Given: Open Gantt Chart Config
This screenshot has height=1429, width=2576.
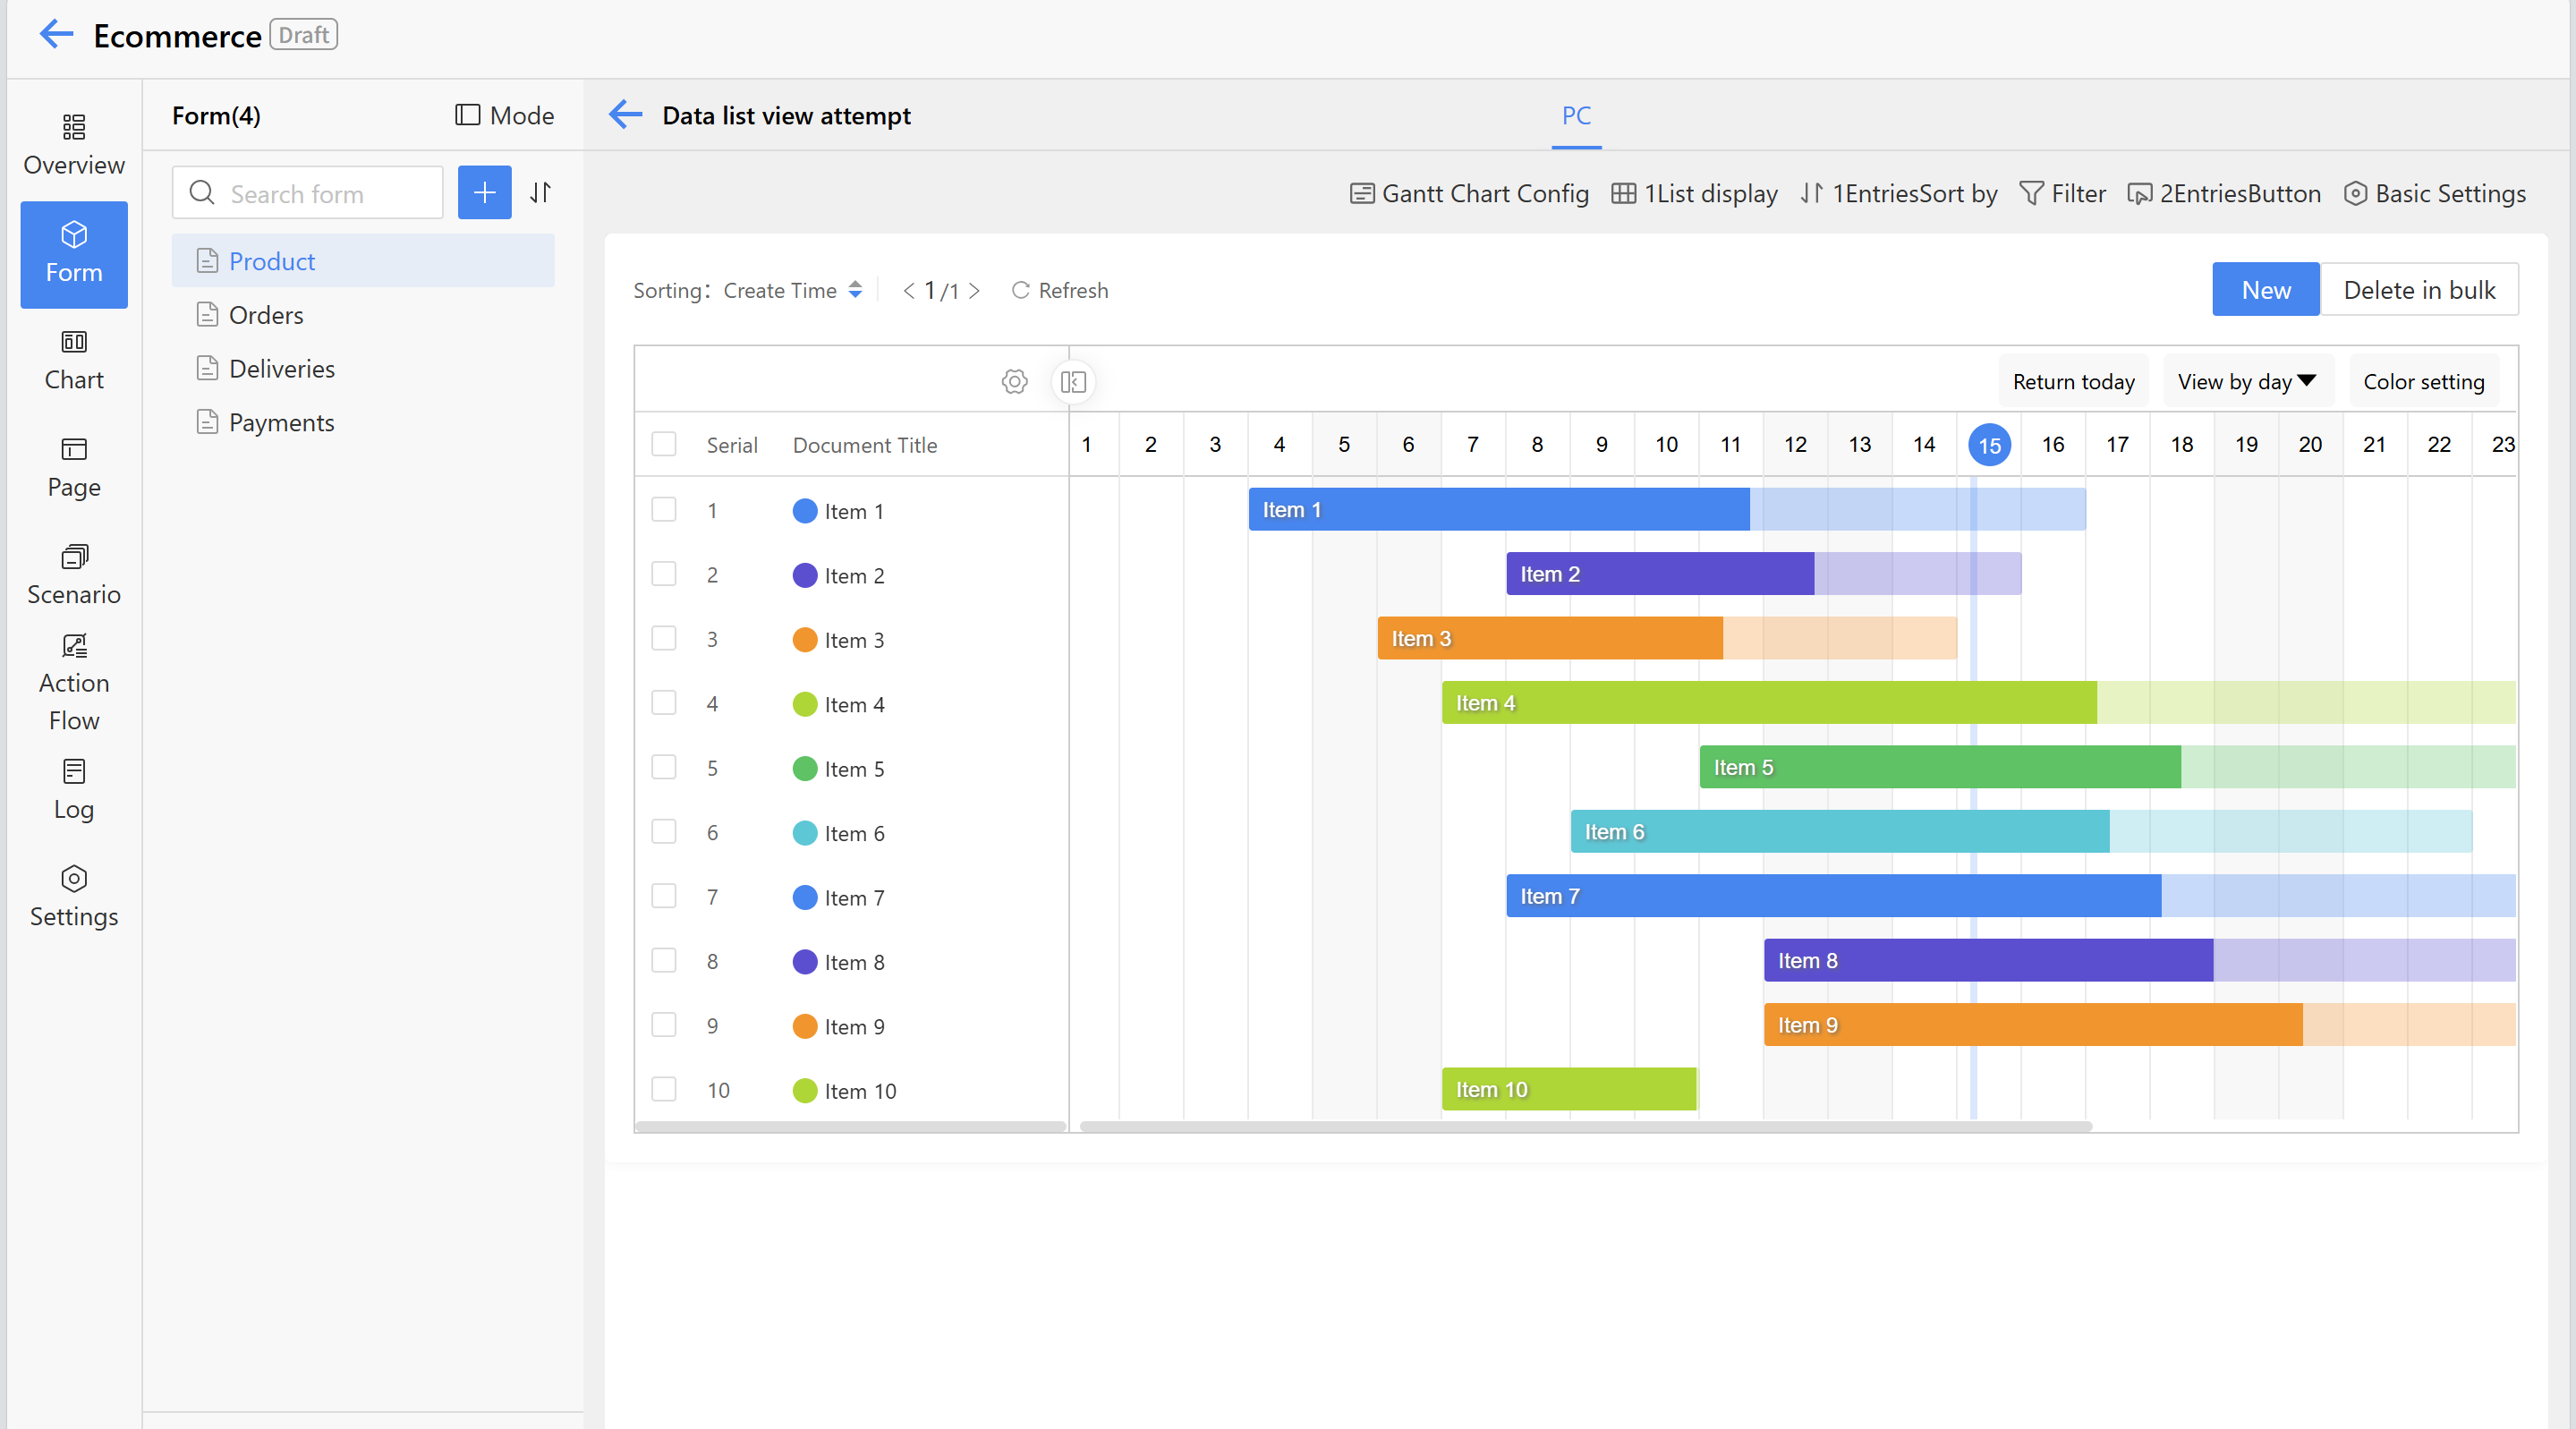Looking at the screenshot, I should 1469,194.
